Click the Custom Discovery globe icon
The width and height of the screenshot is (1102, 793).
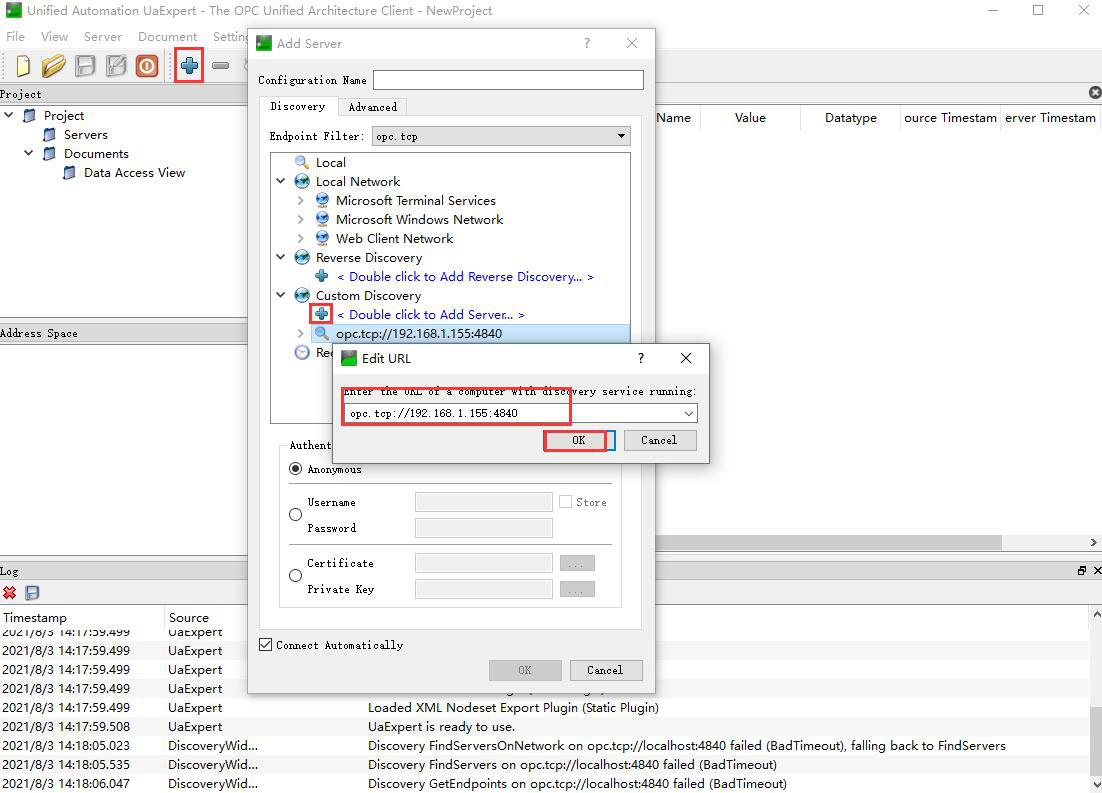tap(302, 295)
